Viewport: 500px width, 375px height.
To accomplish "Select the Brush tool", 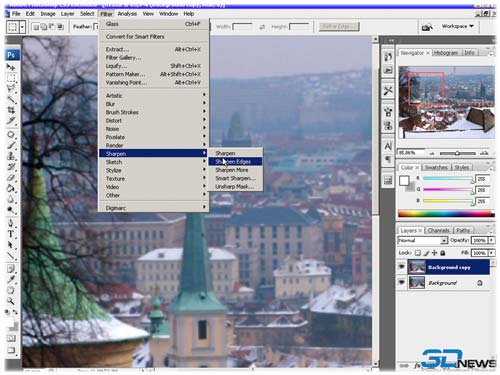I will tap(11, 145).
